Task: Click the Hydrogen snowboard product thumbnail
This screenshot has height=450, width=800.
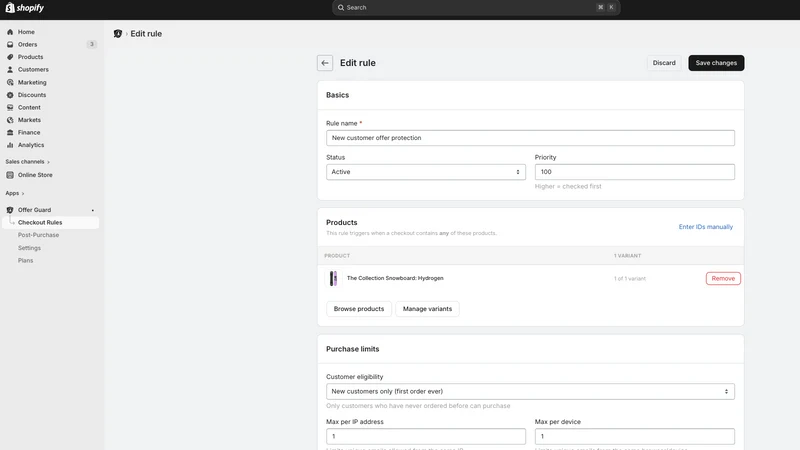Action: pyautogui.click(x=333, y=279)
